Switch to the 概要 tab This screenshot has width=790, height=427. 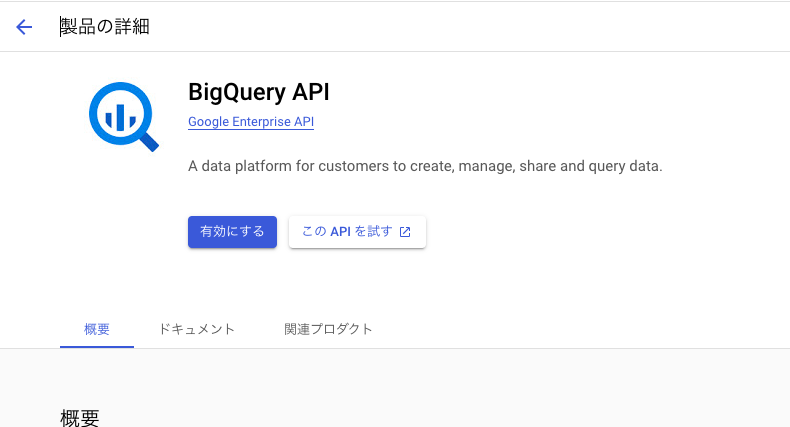coord(97,329)
